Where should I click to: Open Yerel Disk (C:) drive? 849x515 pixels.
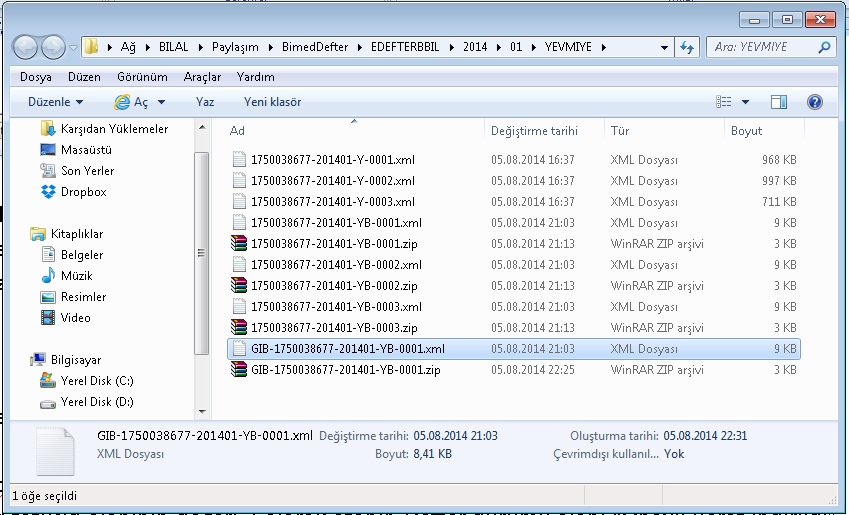(87, 381)
